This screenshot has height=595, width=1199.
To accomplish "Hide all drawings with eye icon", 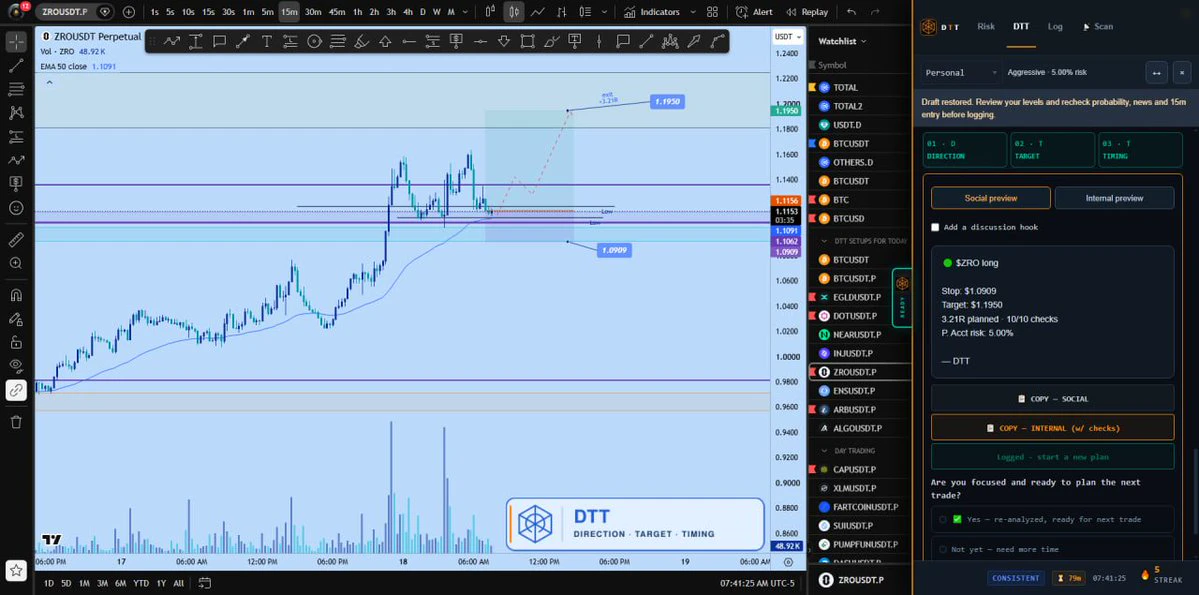I will click(x=16, y=366).
